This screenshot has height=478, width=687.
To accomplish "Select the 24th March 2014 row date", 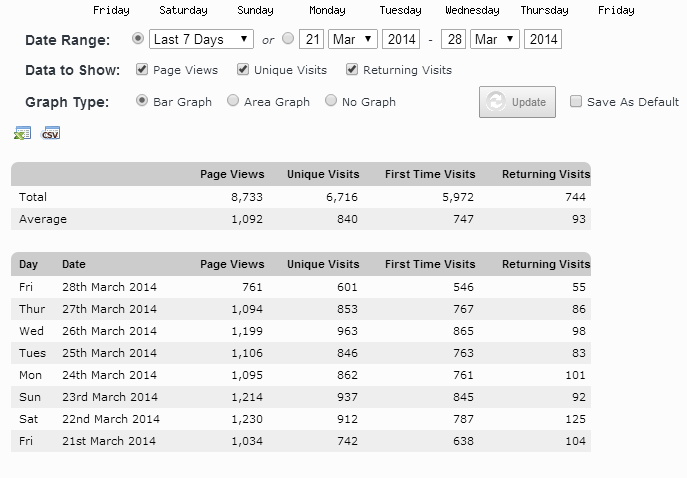I will click(x=109, y=375).
